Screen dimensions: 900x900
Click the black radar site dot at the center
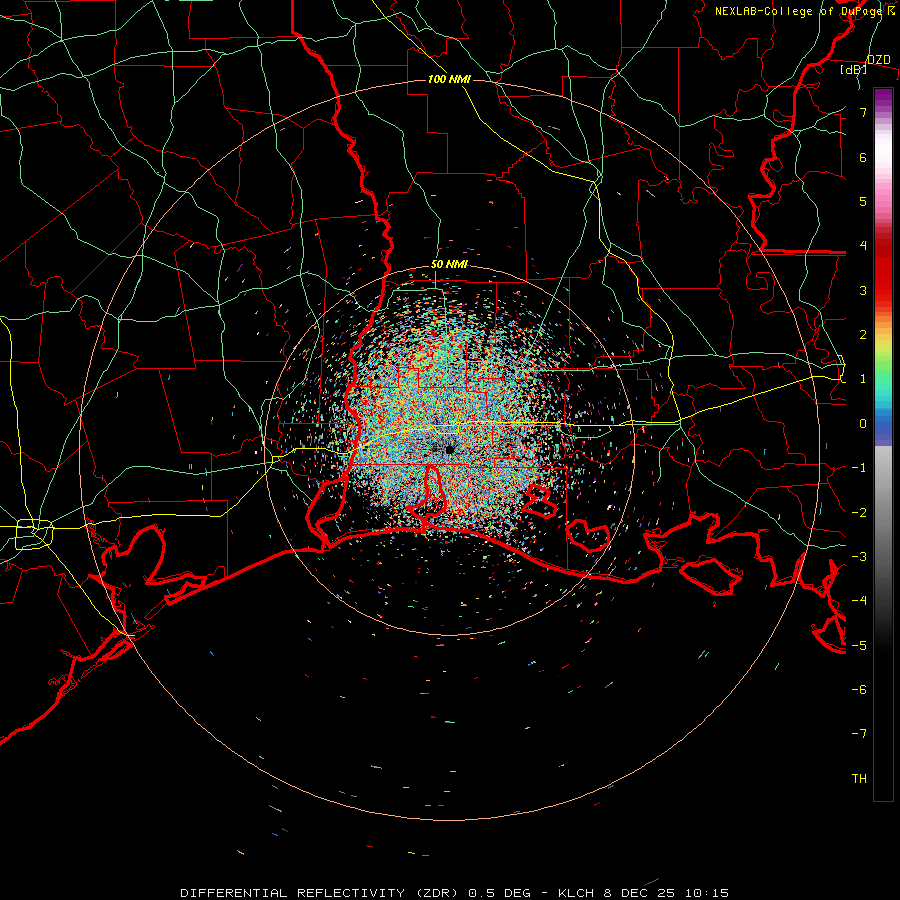click(450, 449)
